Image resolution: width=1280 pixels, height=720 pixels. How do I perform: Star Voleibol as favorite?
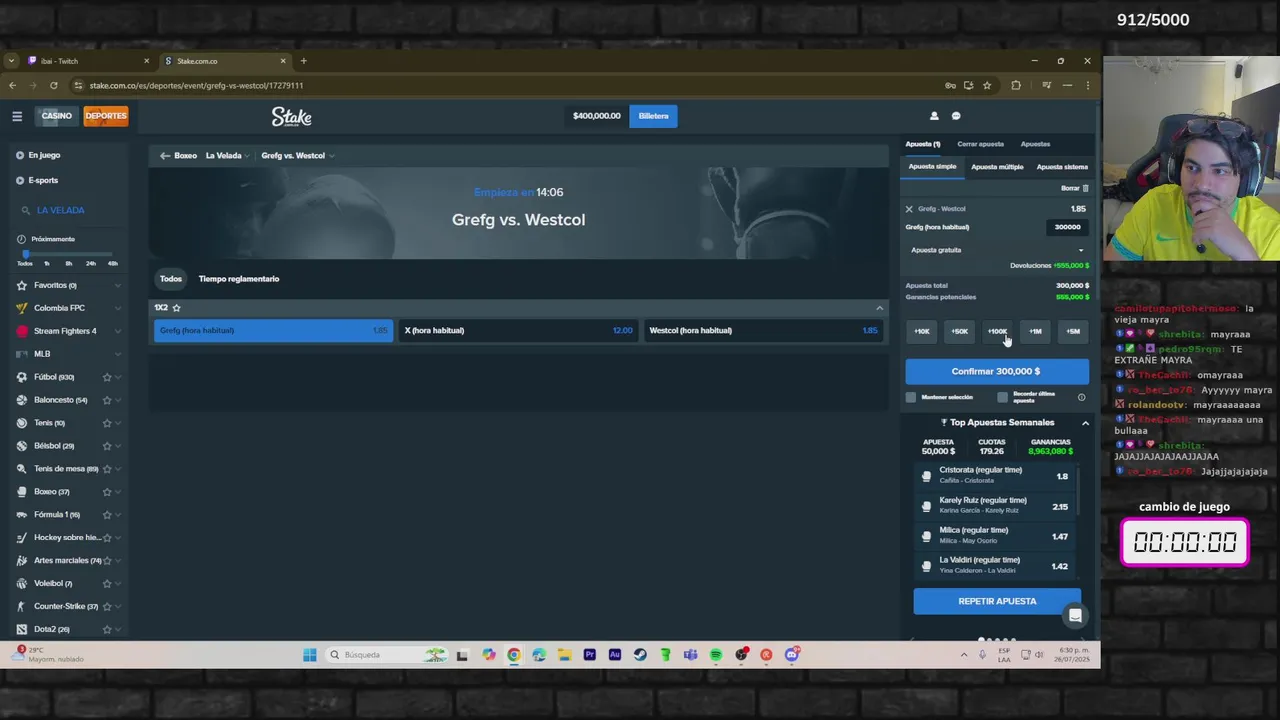tap(107, 584)
